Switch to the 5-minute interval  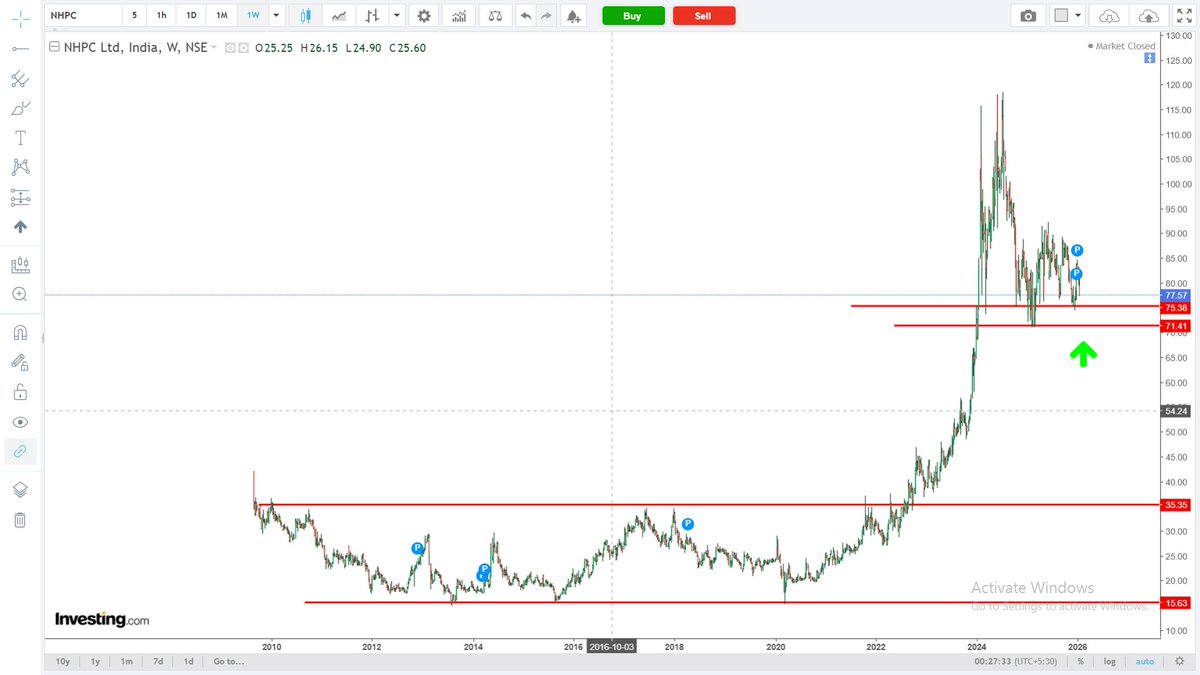pos(134,15)
